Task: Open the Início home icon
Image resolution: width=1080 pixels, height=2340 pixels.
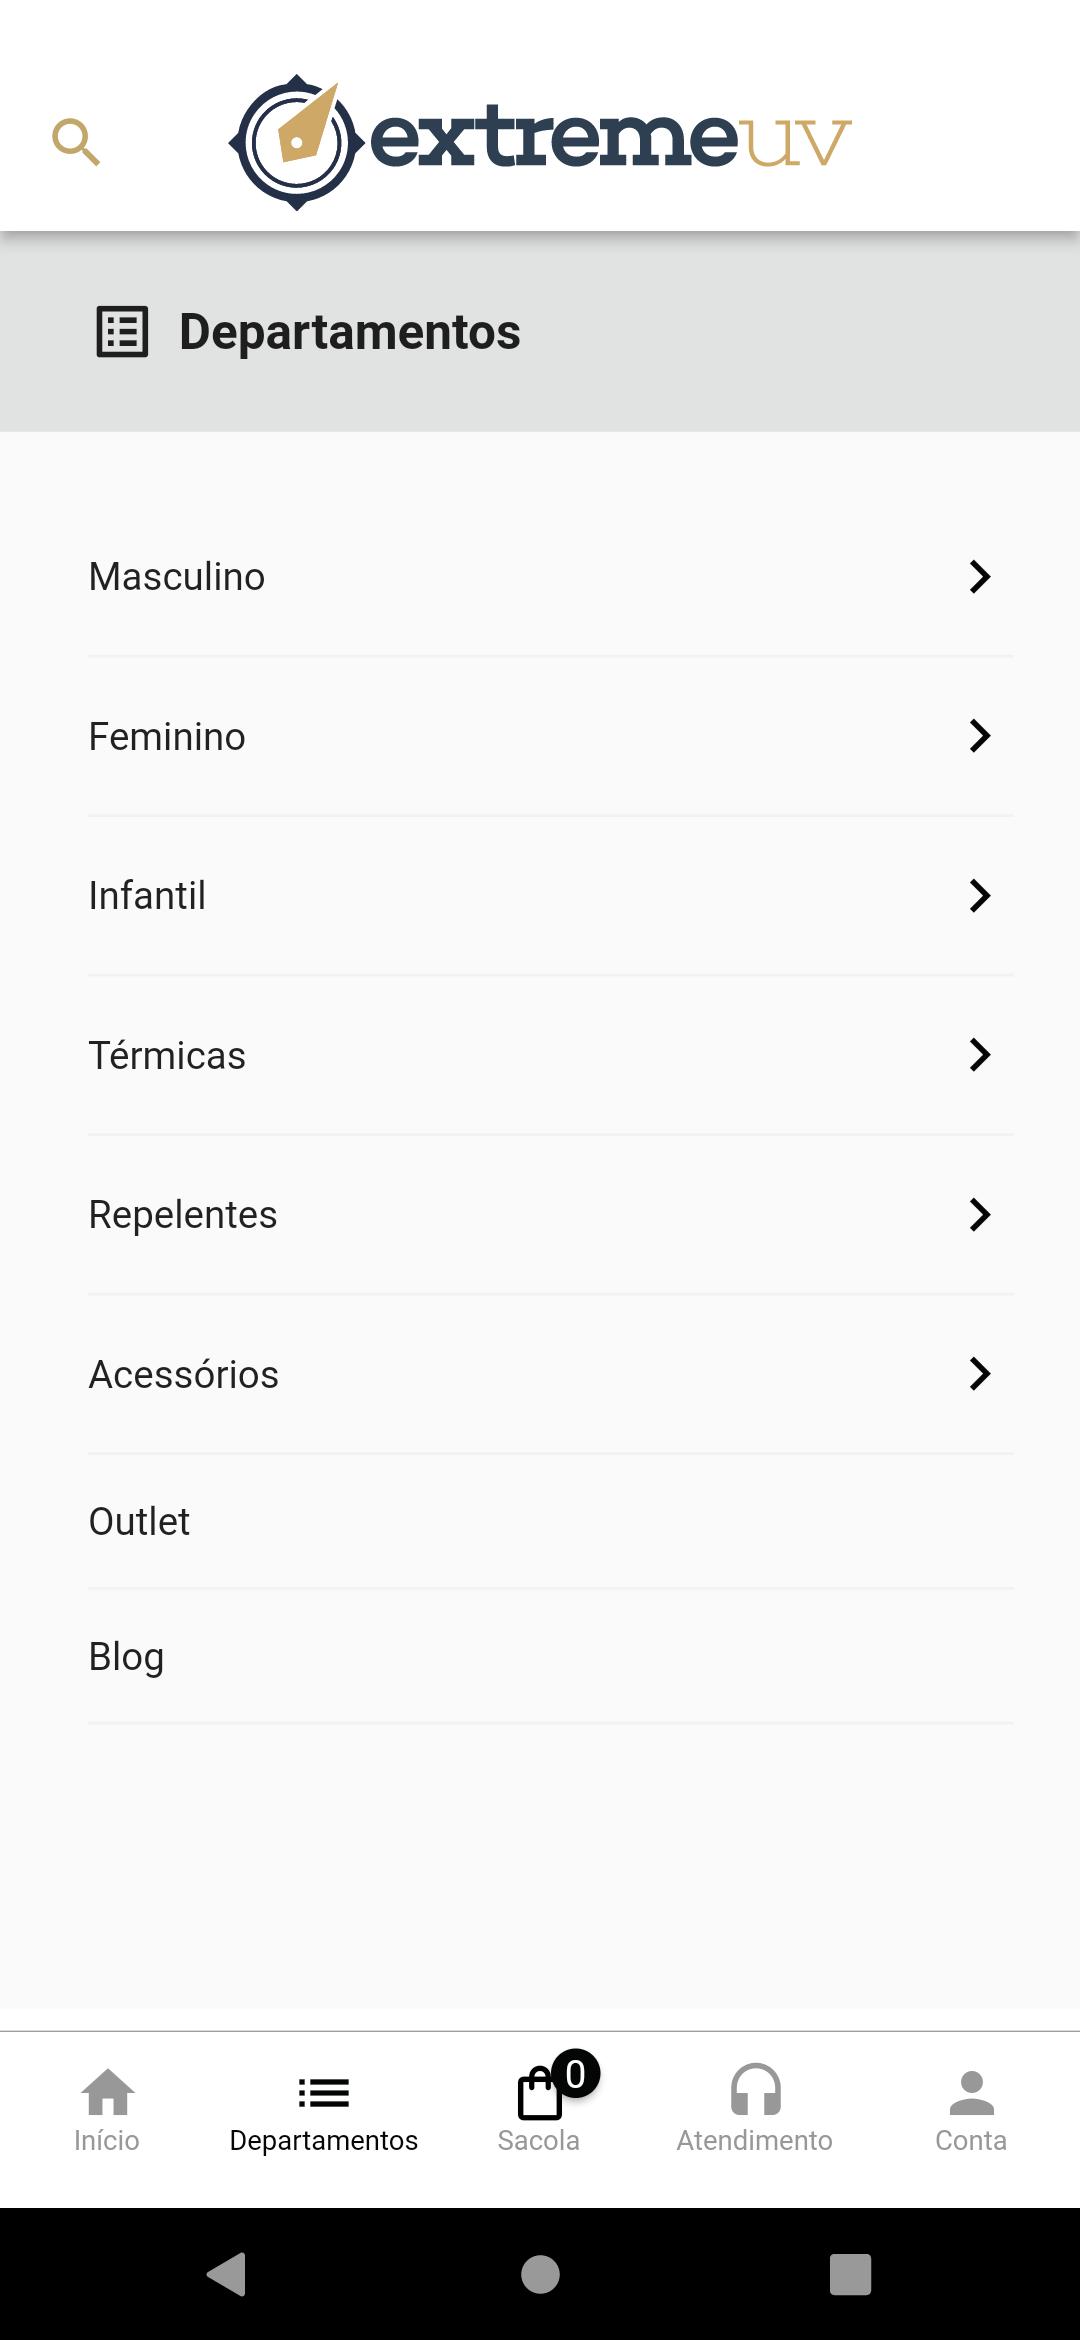Action: tap(107, 2092)
